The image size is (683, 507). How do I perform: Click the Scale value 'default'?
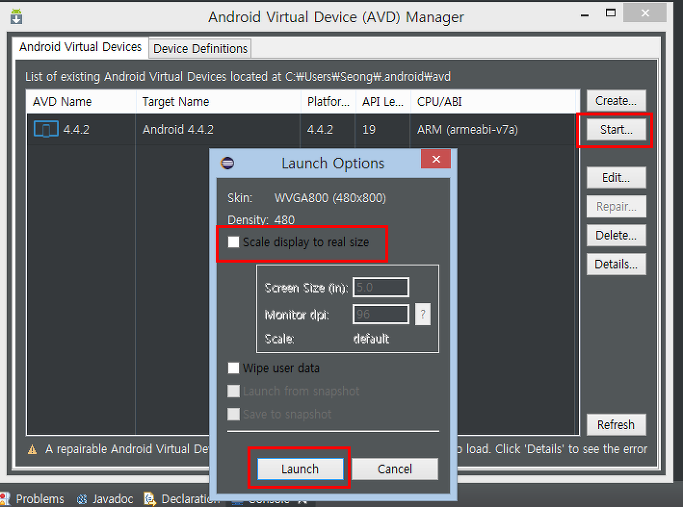(x=371, y=338)
